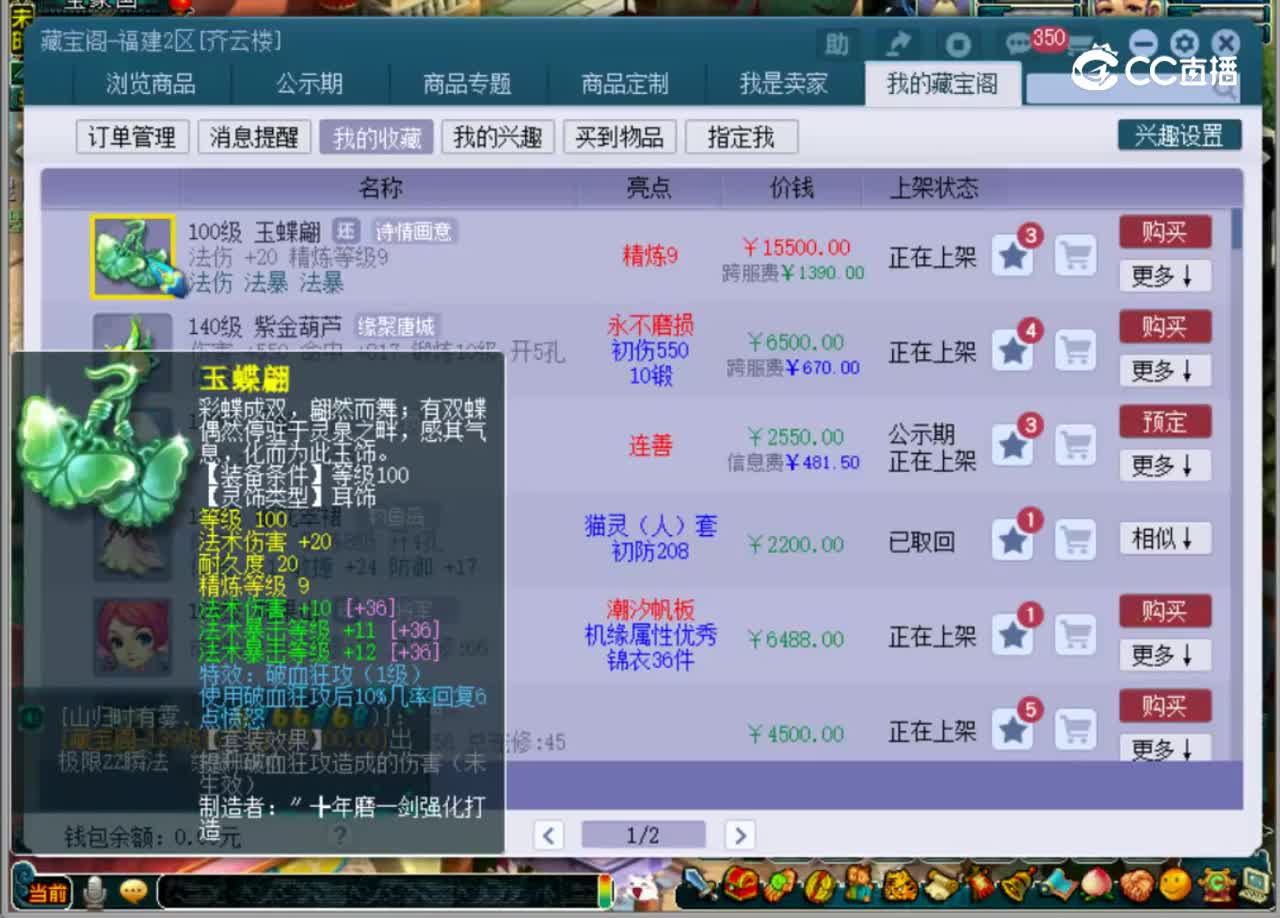Click the green ship wheel icon
Viewport: 1280px width, 918px height.
pos(1216,884)
